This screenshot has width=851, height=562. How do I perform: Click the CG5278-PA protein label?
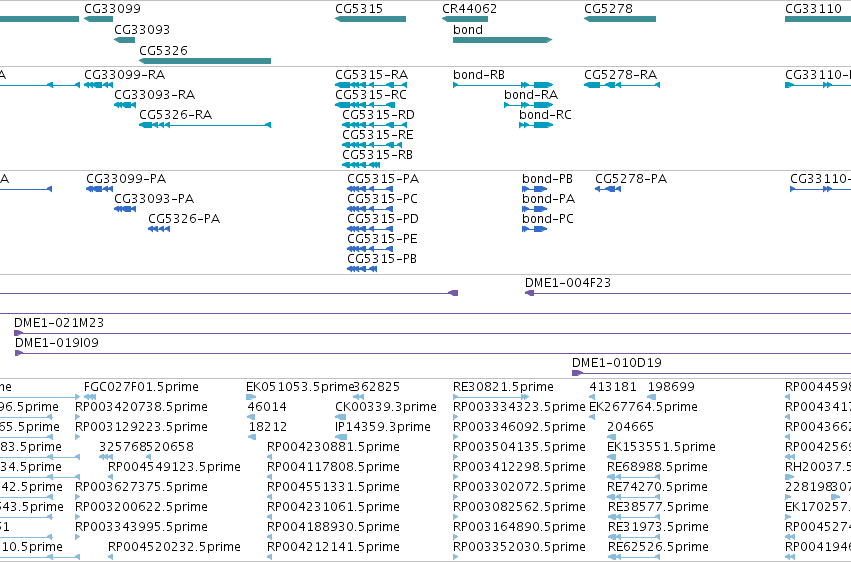pyautogui.click(x=631, y=178)
